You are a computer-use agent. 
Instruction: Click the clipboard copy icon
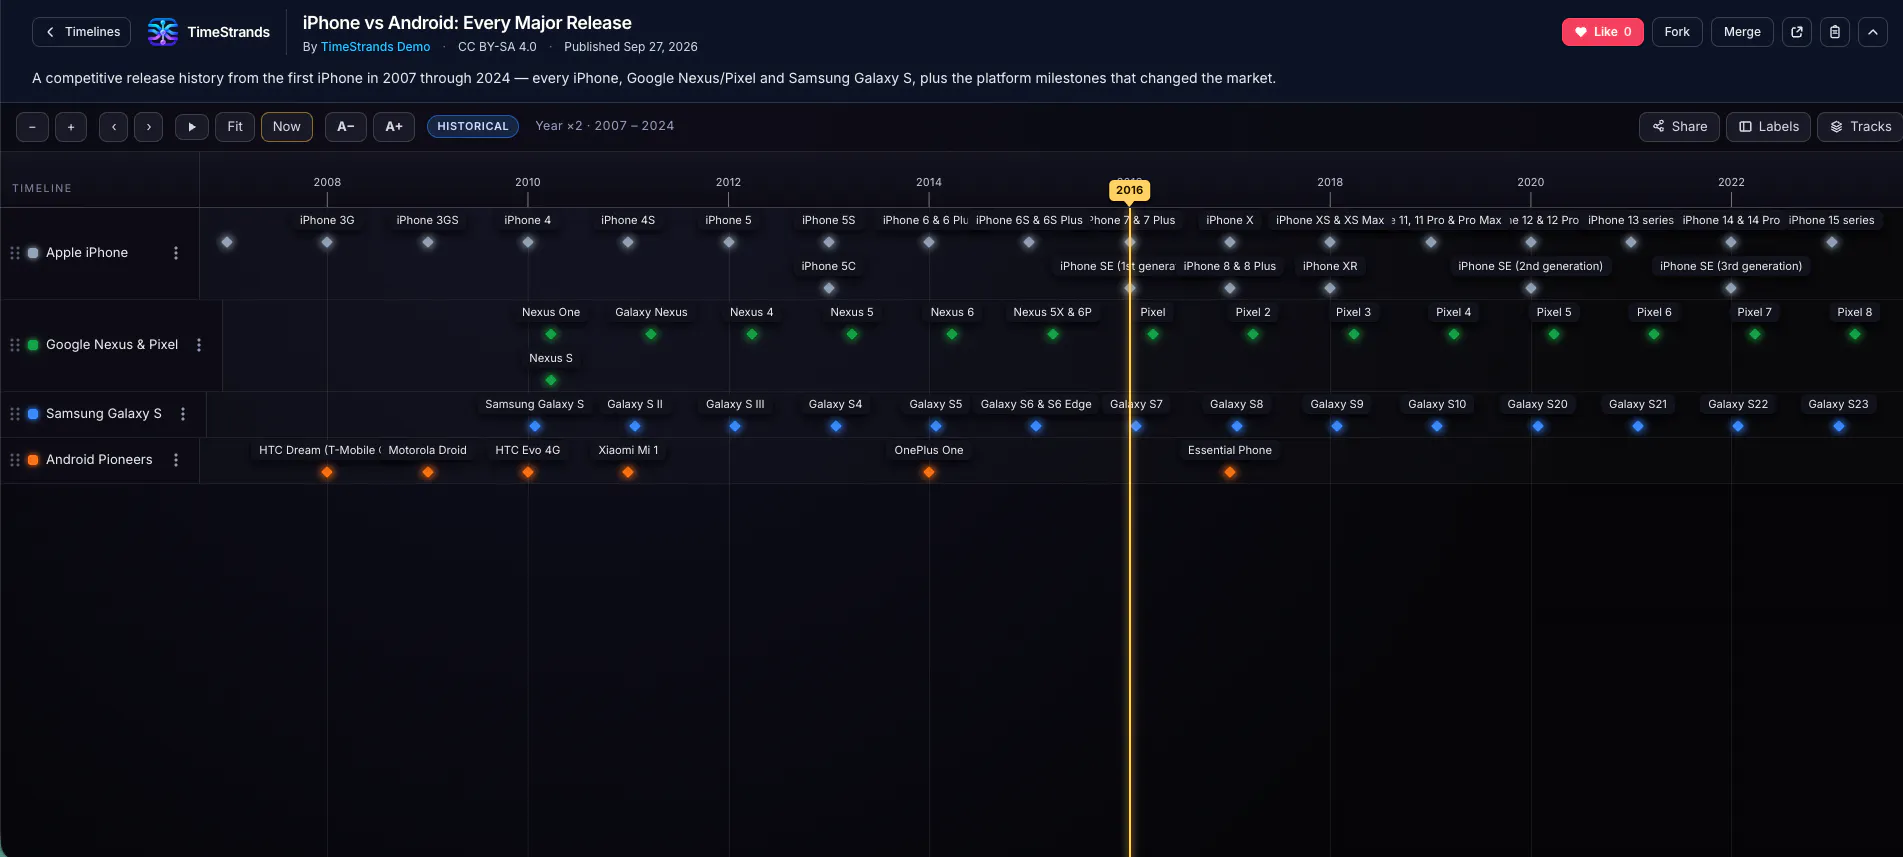1835,32
